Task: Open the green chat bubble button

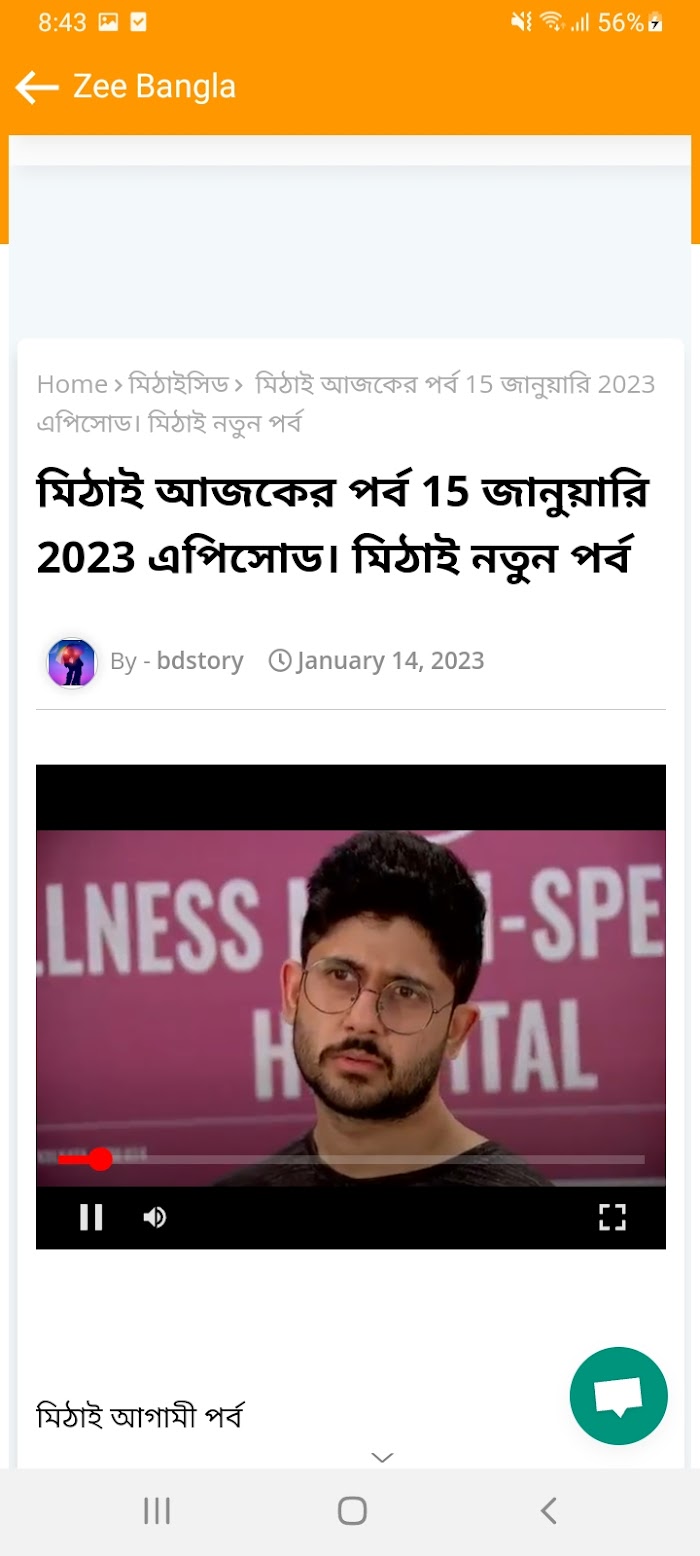Action: point(618,1396)
